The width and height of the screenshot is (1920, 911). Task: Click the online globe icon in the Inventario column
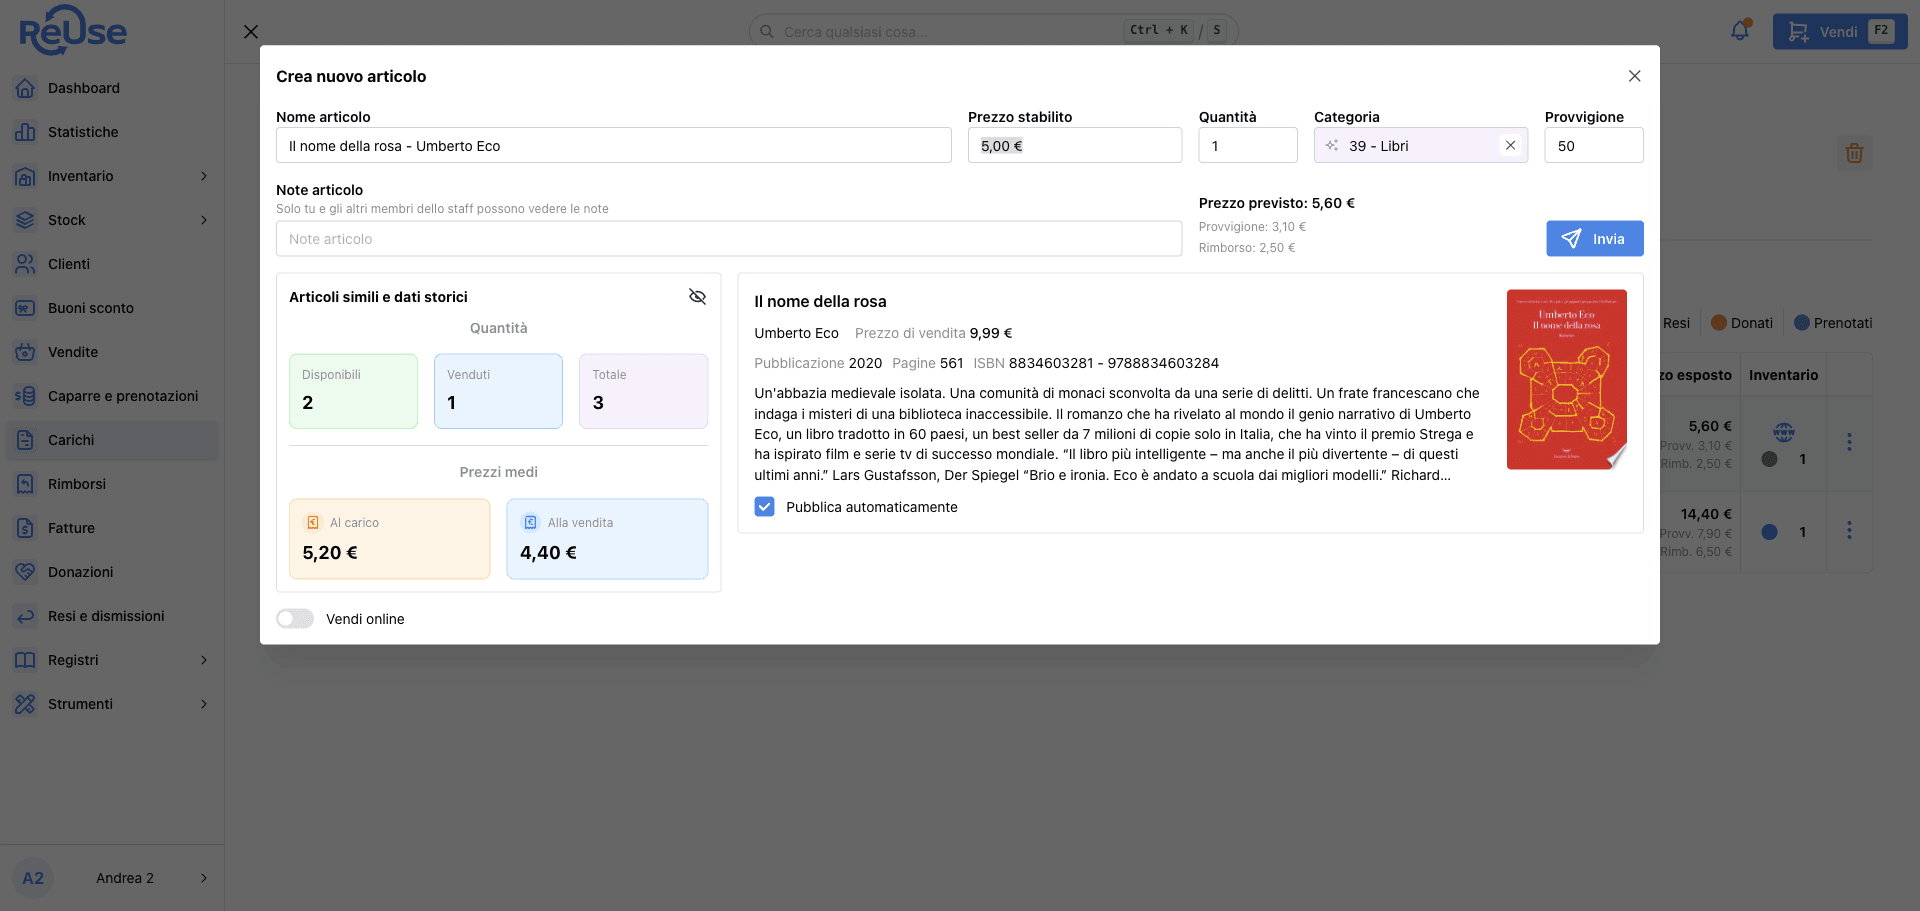[x=1784, y=432]
